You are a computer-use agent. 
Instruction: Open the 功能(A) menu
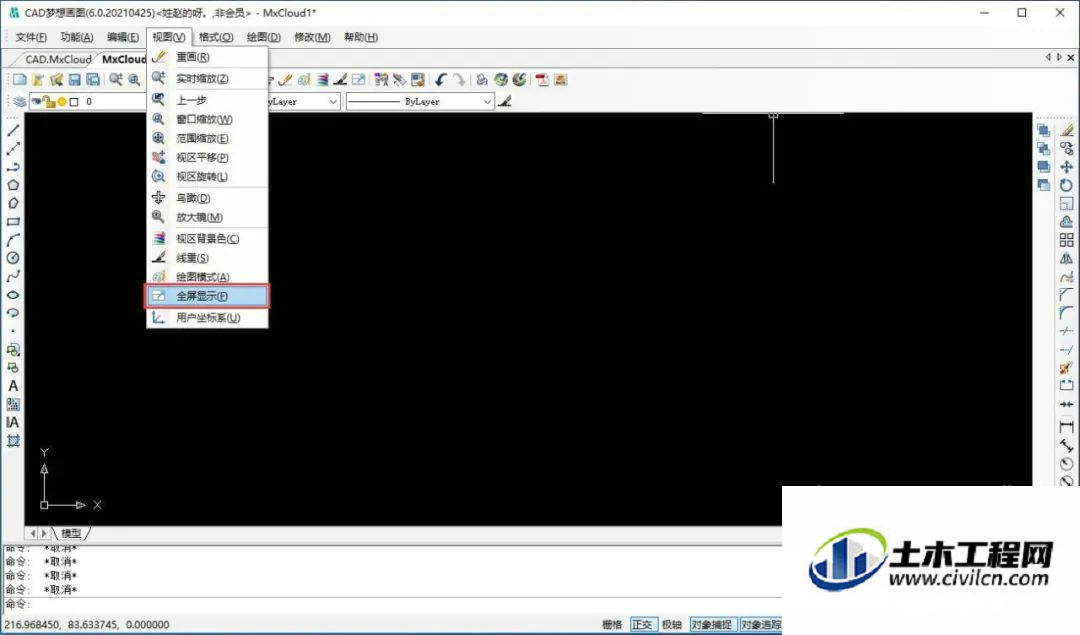76,37
